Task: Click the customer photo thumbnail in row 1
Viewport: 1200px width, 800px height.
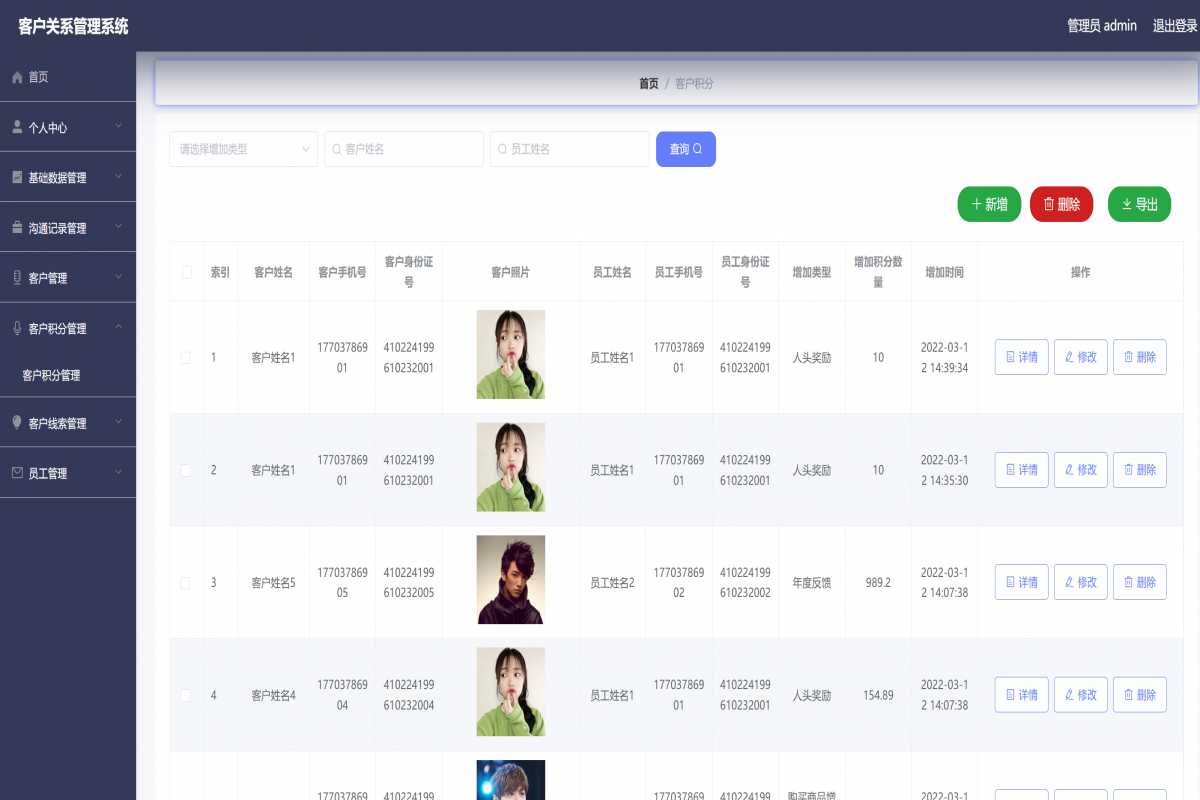Action: 510,355
